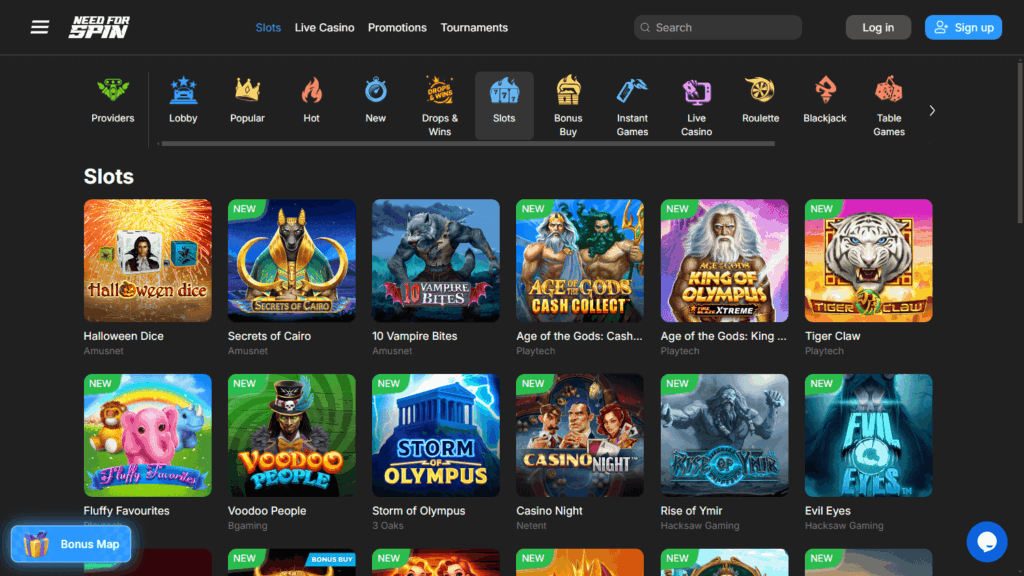Choose the Blackjack category icon
The image size is (1024, 576).
(825, 90)
